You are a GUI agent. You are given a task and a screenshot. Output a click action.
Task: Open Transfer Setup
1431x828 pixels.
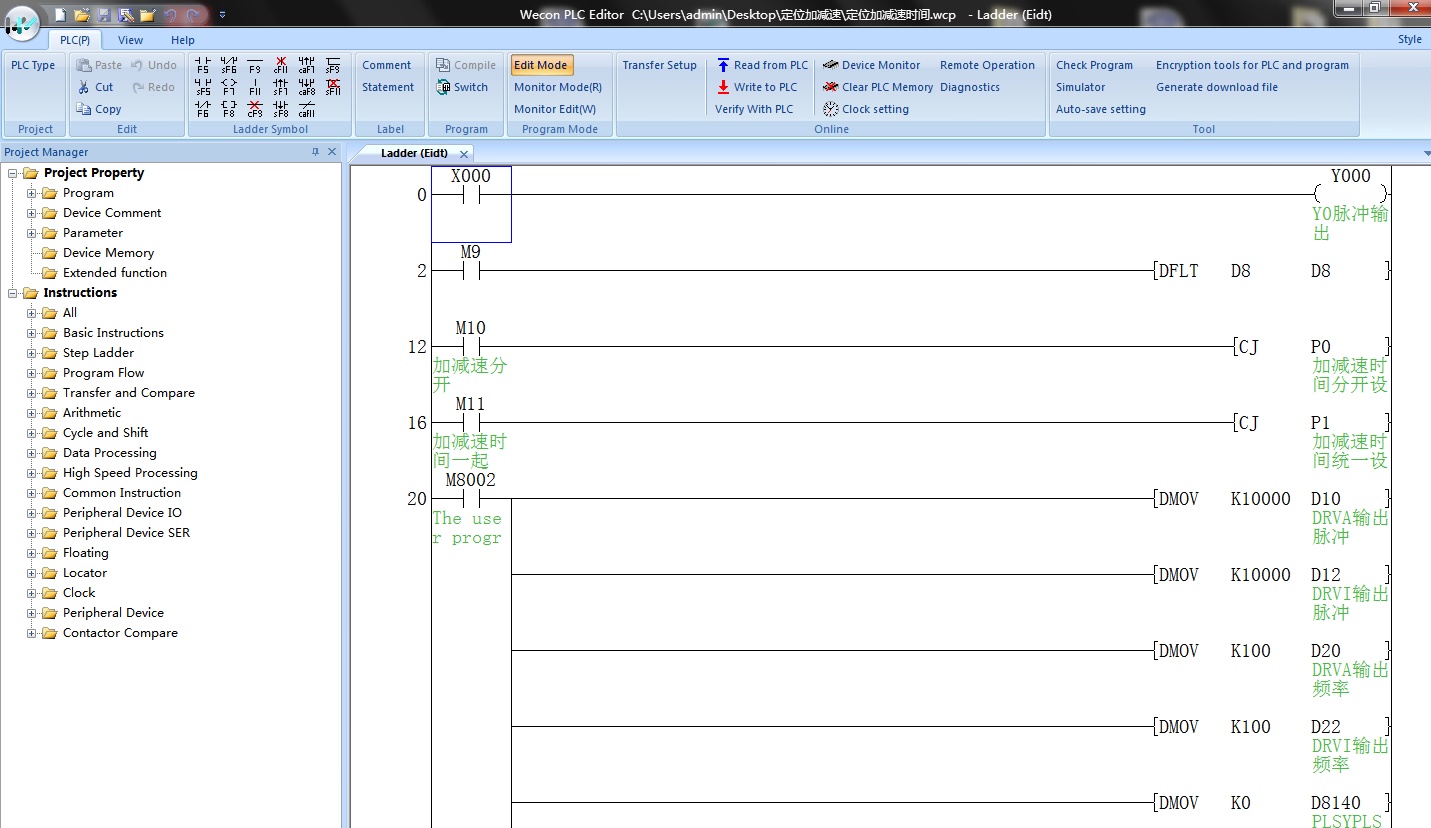(x=660, y=65)
